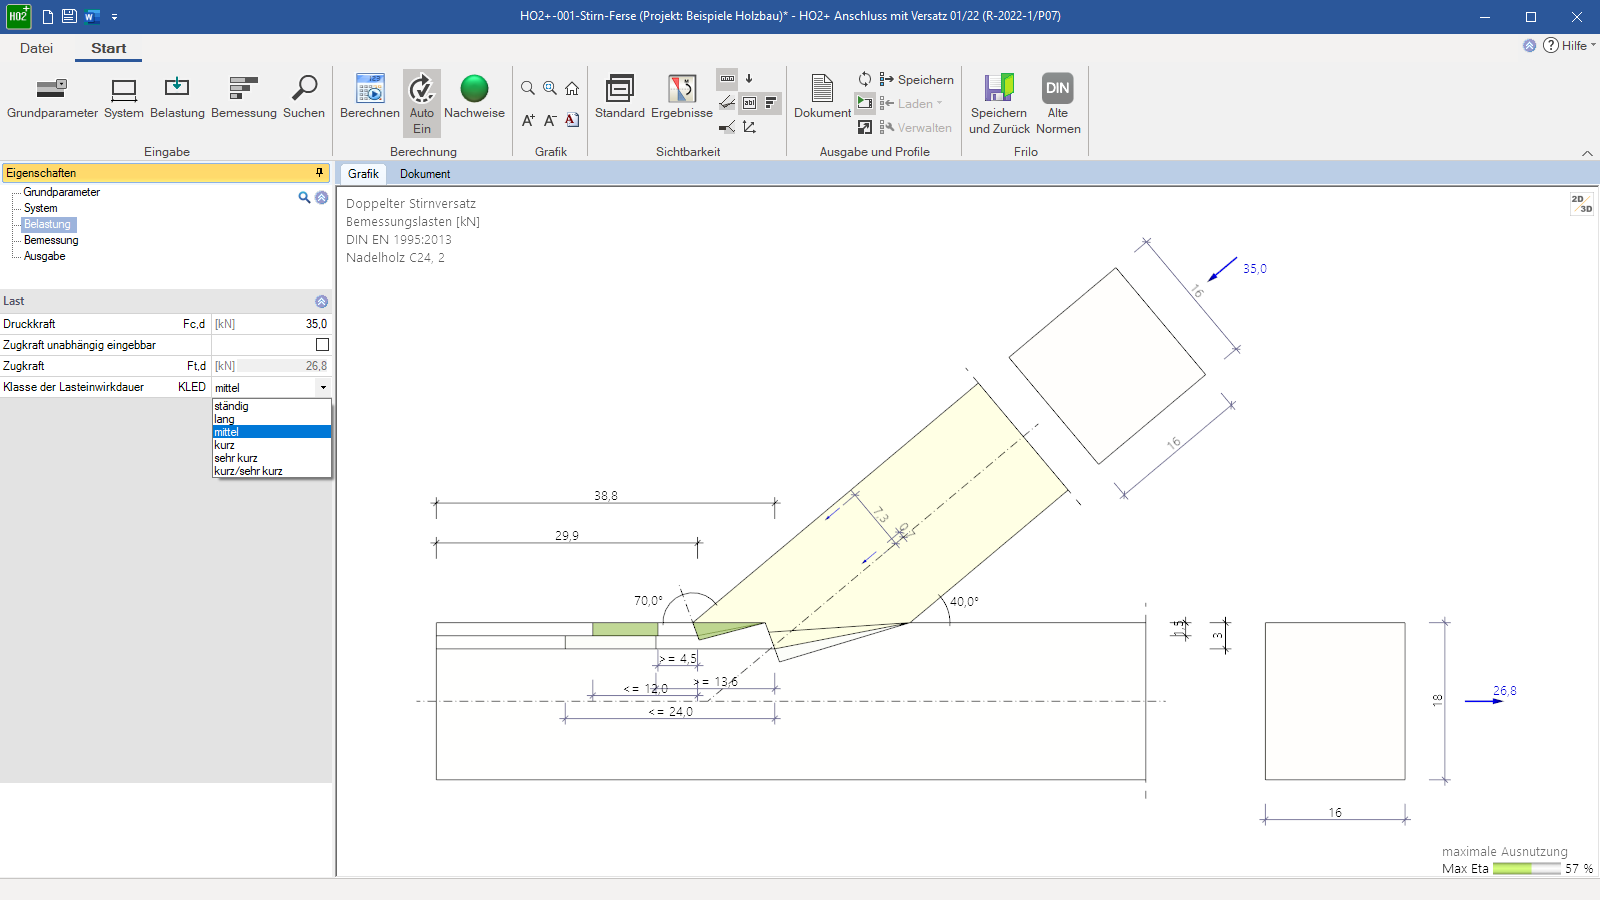The width and height of the screenshot is (1600, 900).
Task: Reset view with the home icon
Action: click(572, 88)
